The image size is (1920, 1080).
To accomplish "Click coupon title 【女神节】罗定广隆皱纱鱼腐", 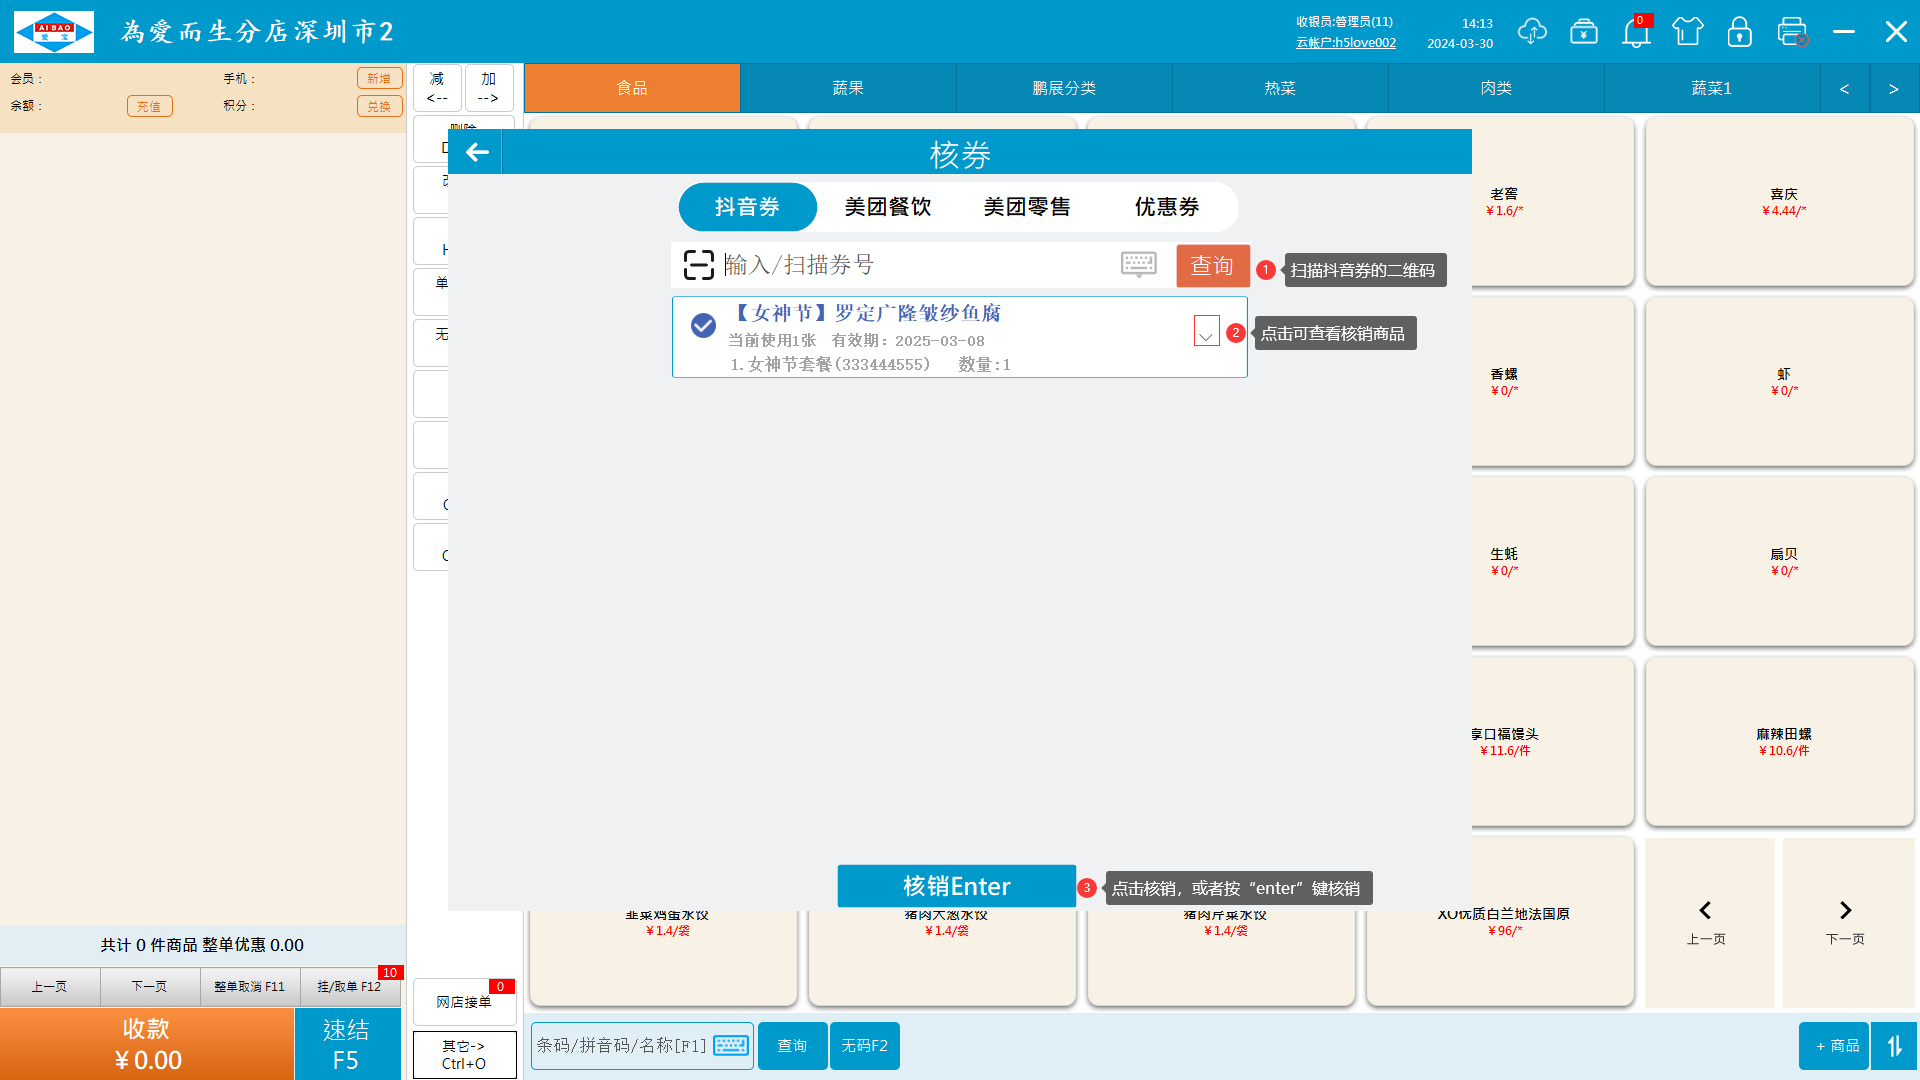I will [x=866, y=313].
